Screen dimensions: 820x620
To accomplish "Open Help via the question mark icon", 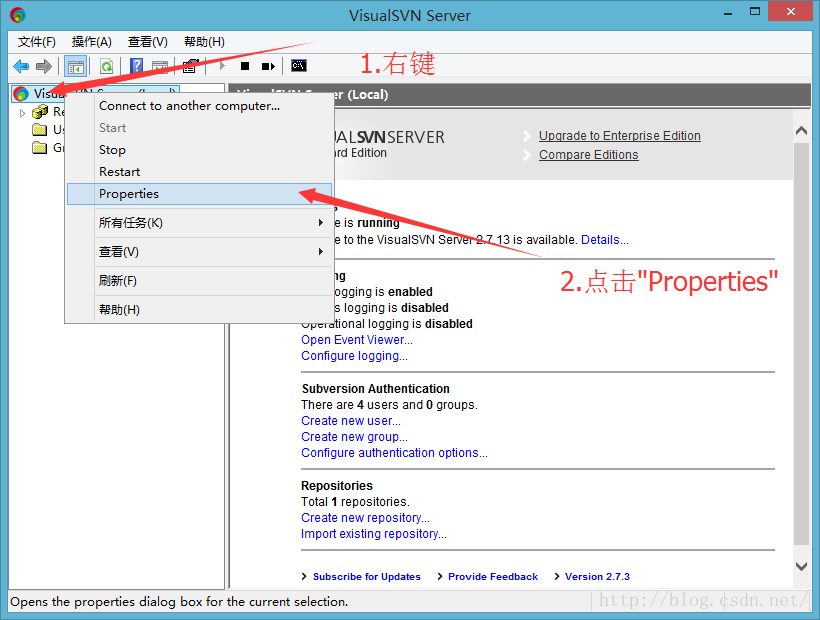I will pos(136,66).
